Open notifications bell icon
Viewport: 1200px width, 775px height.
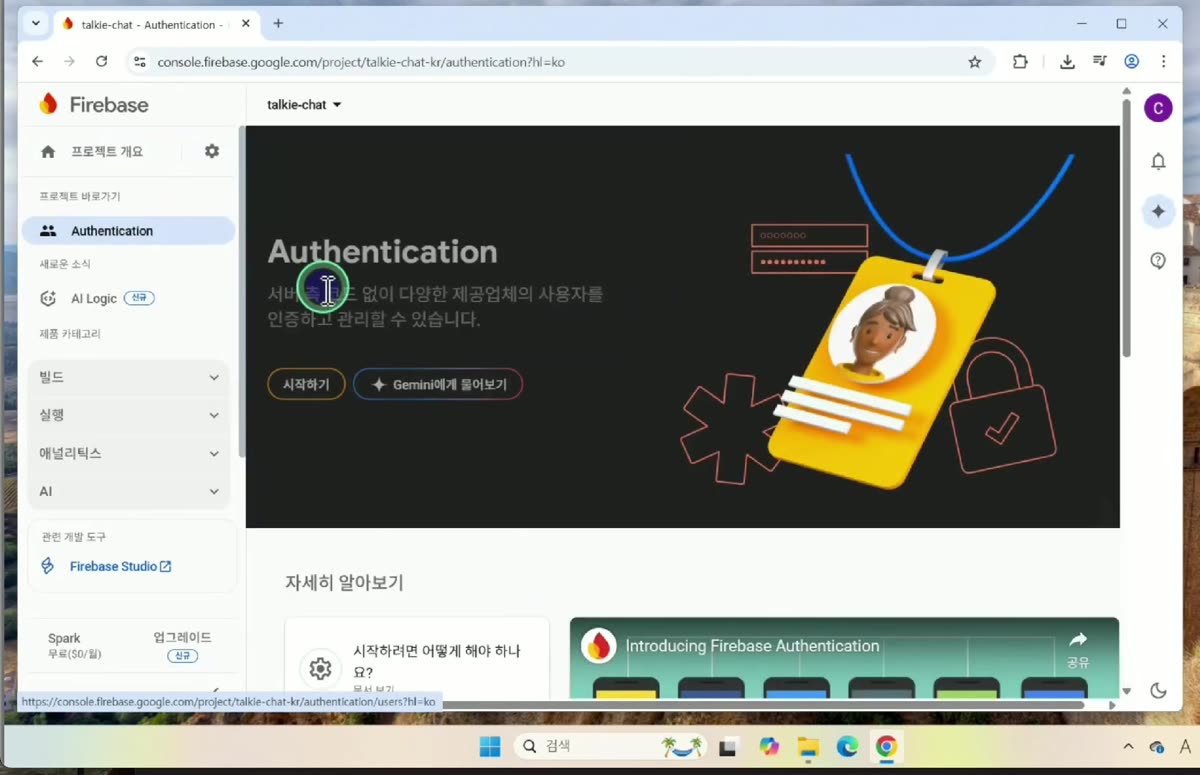tap(1158, 161)
